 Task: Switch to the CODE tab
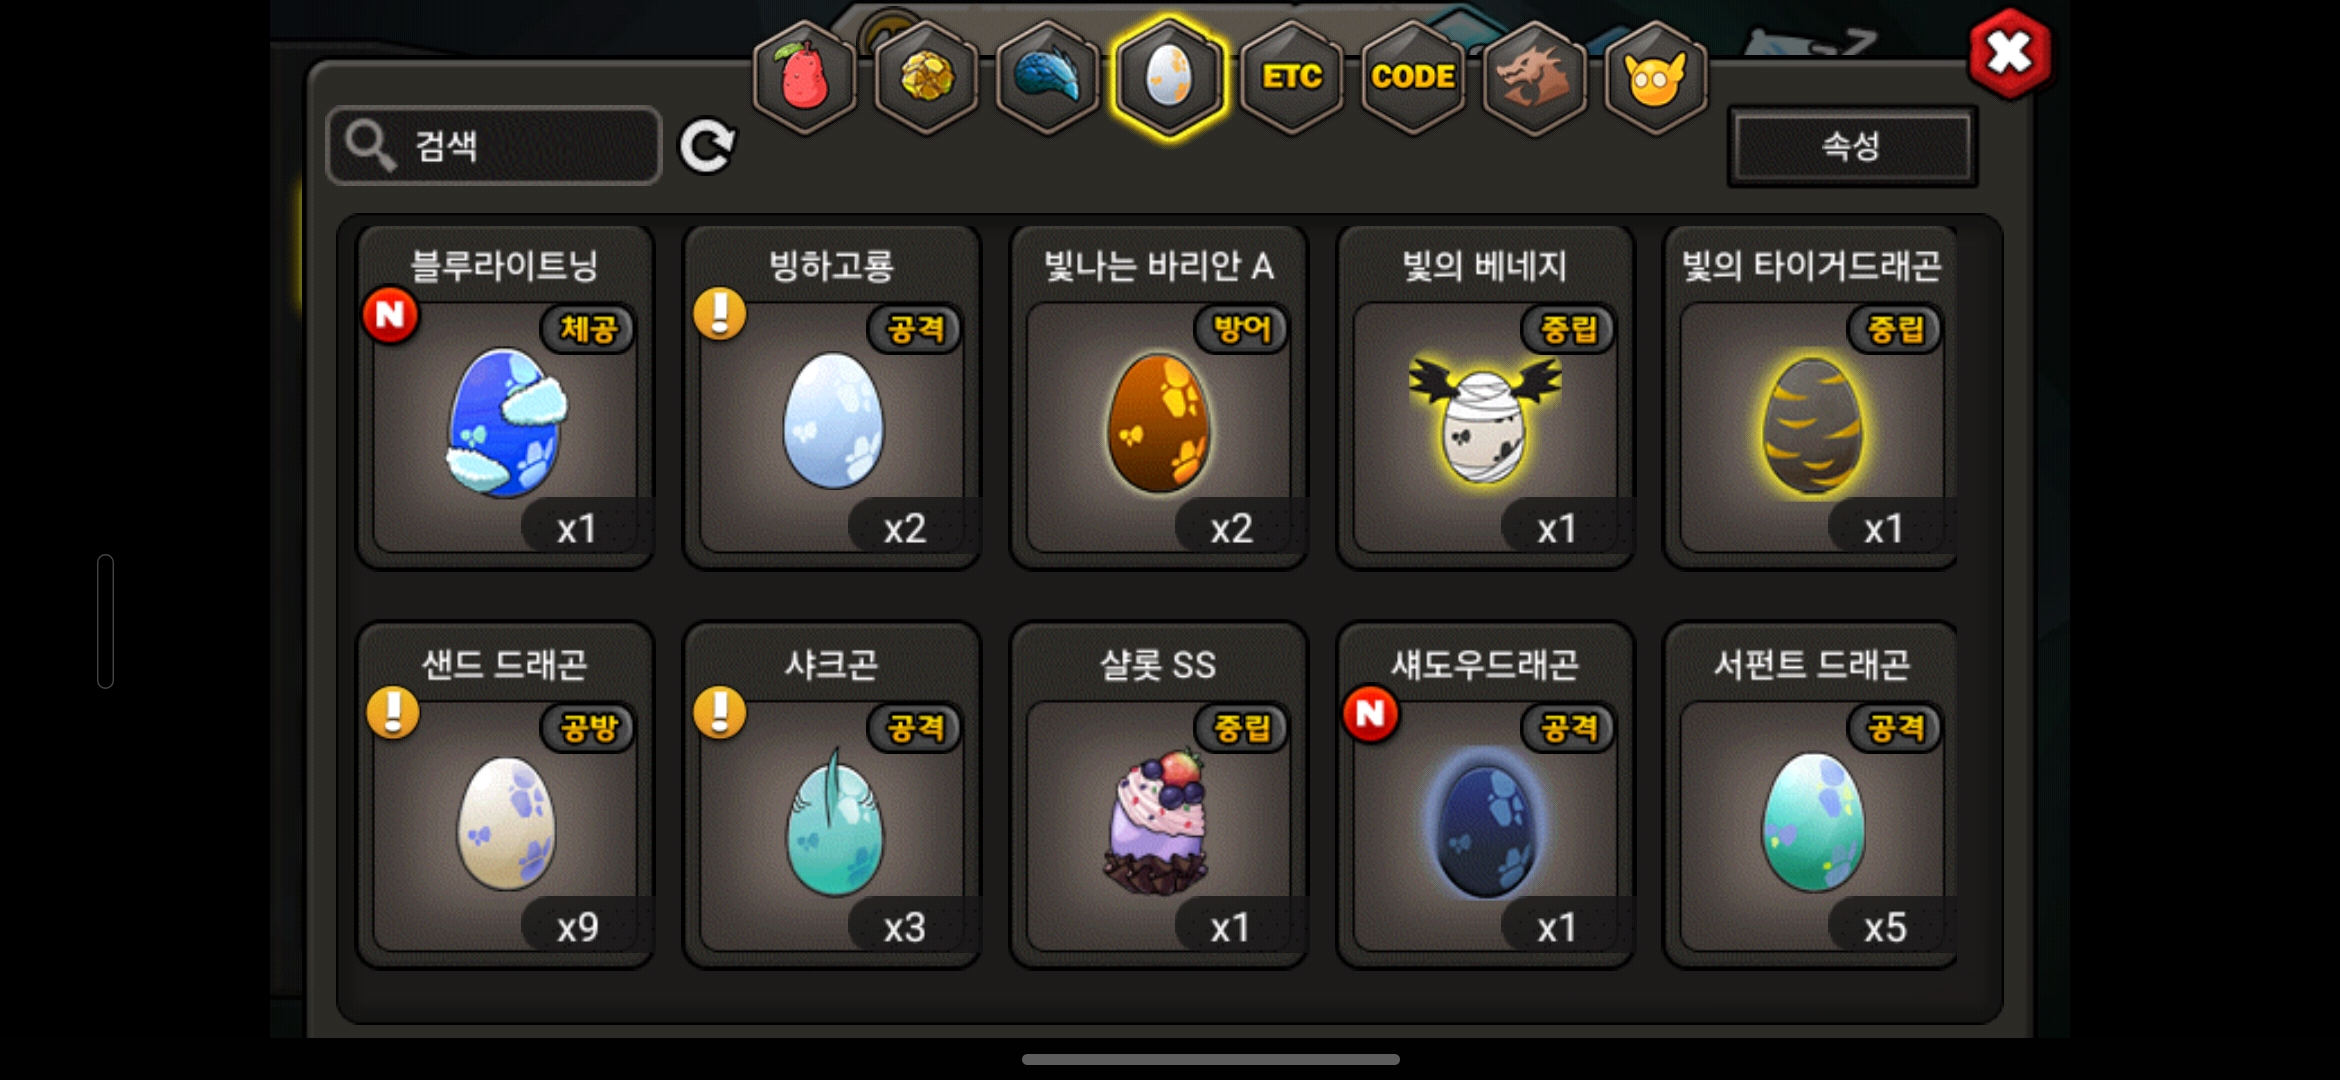[1413, 78]
